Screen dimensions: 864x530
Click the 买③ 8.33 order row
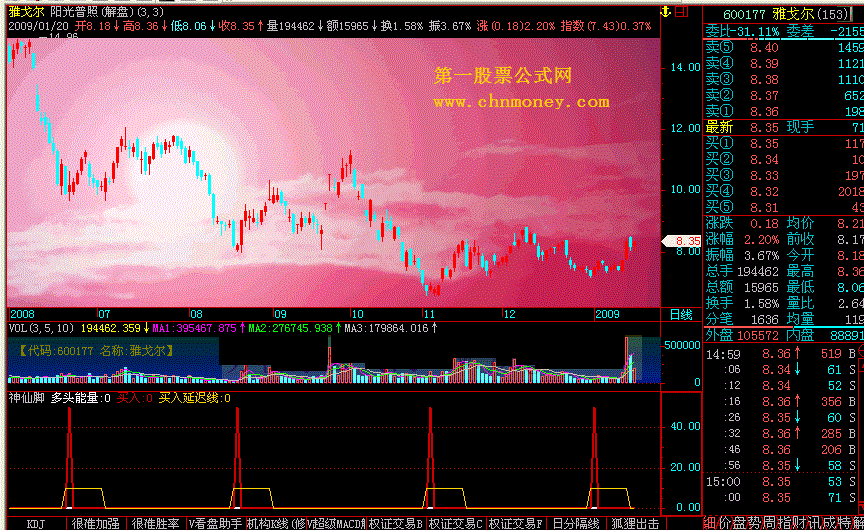tap(784, 176)
